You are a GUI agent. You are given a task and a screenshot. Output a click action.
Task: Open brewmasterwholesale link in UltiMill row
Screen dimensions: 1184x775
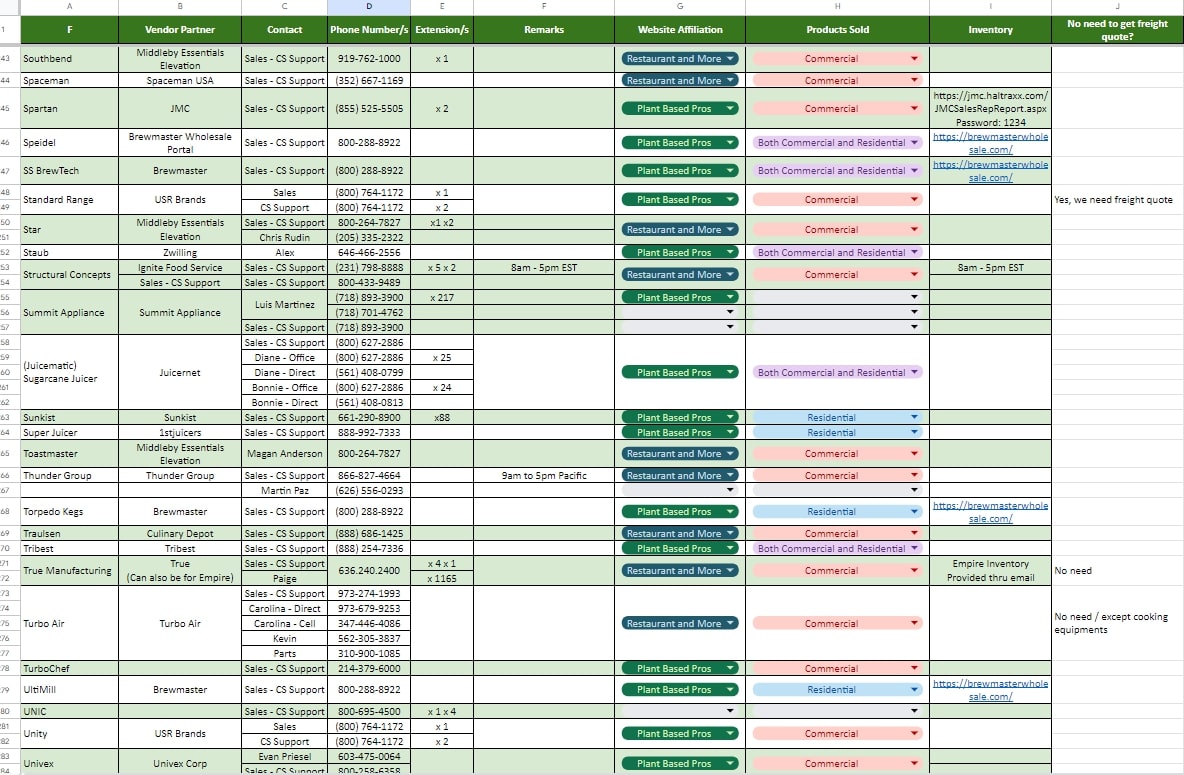pos(990,690)
